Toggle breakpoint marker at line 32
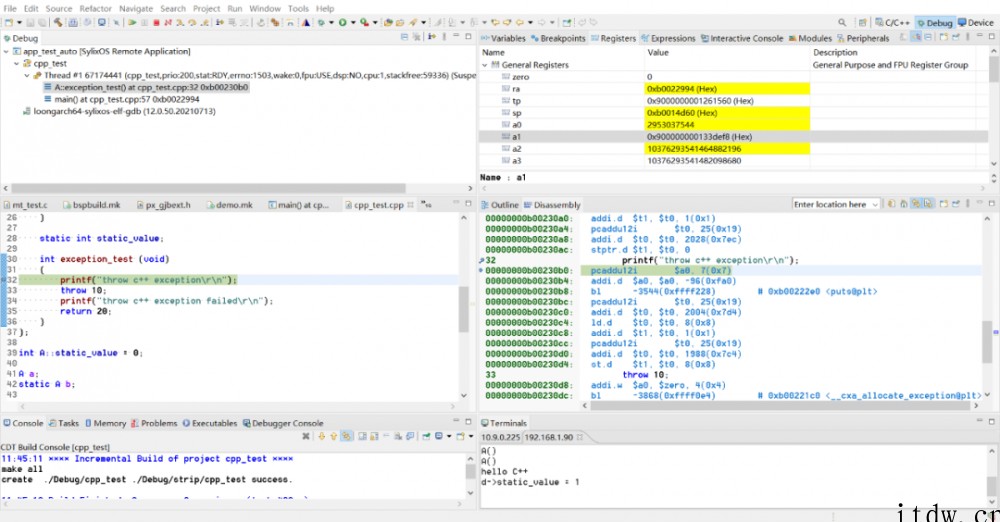 click(x=3, y=280)
